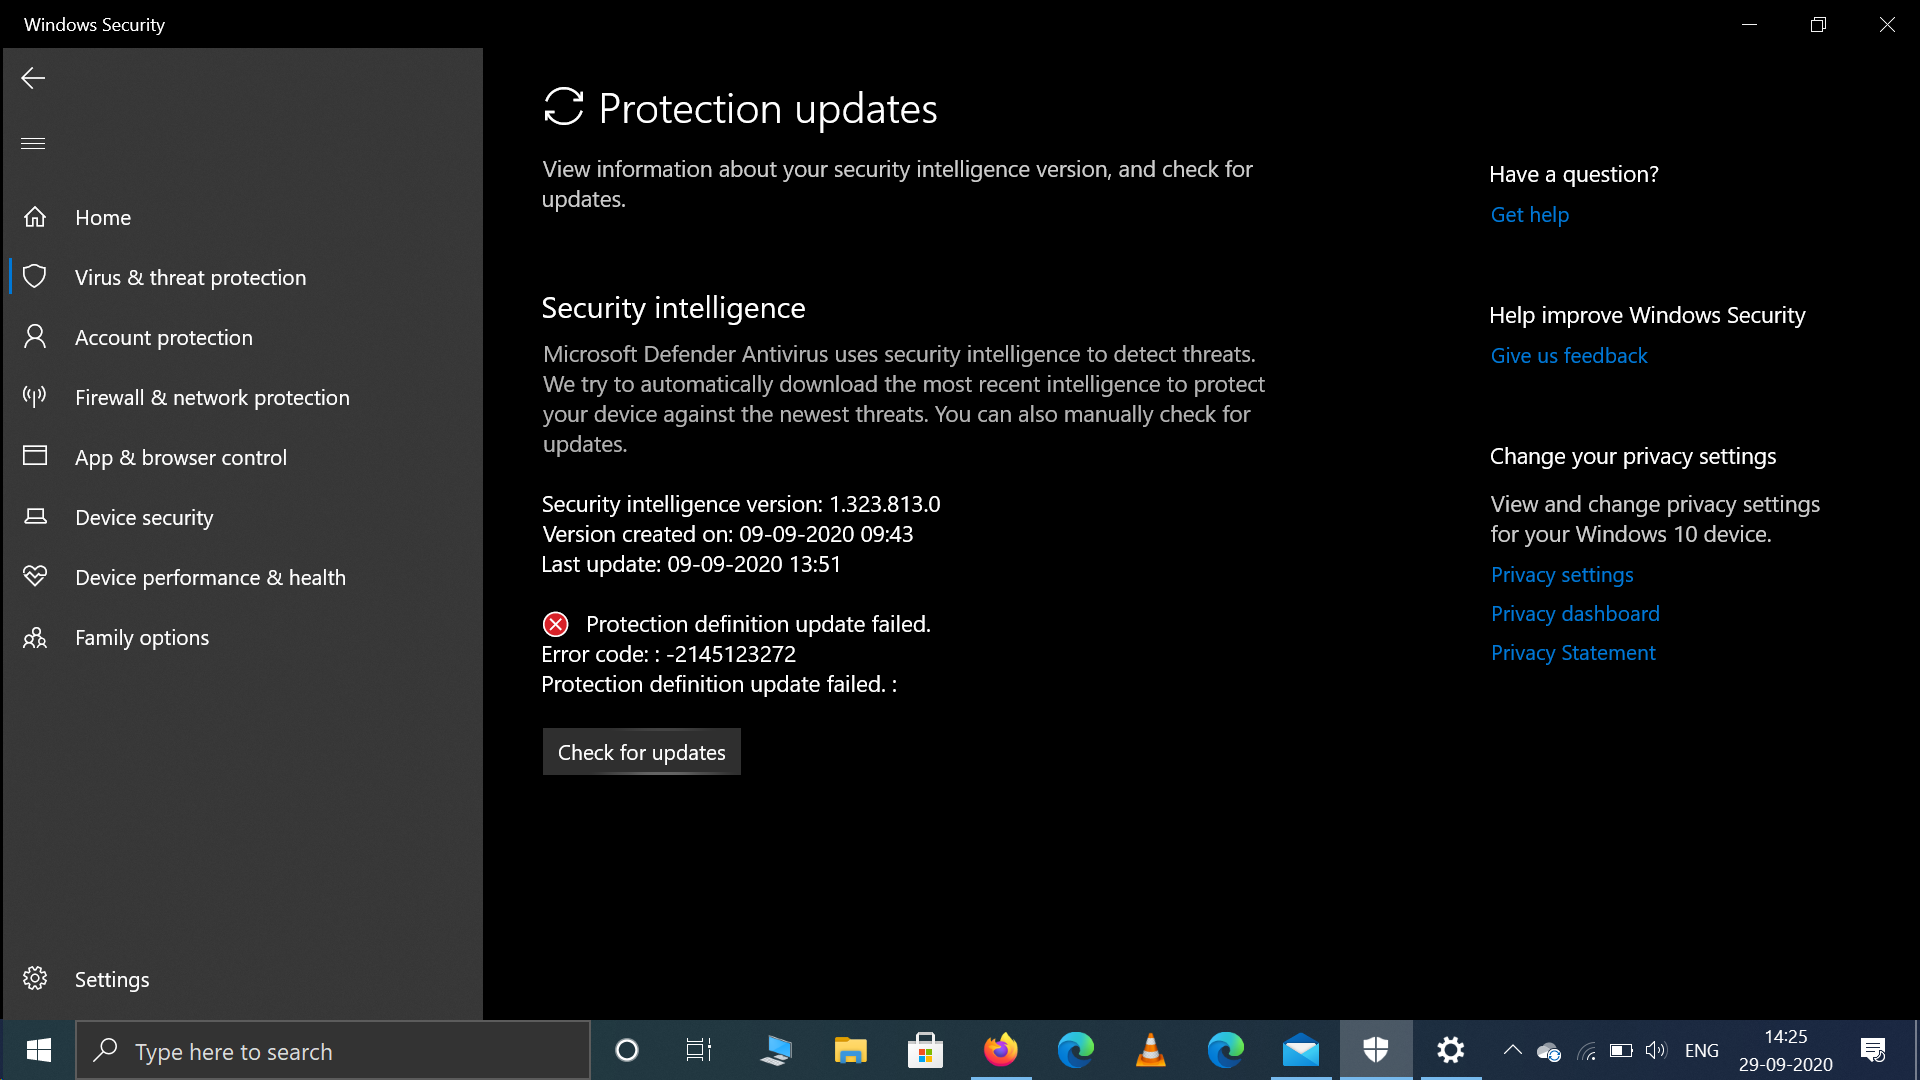This screenshot has width=1920, height=1080.
Task: Select Virus & threat protection shield icon
Action: tap(35, 277)
